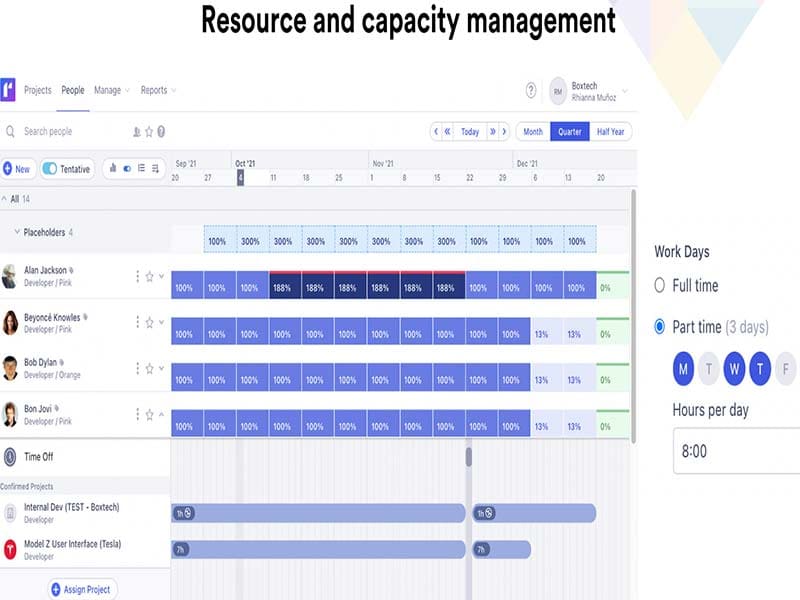The height and width of the screenshot is (600, 800).
Task: Go to the People tab
Action: [73, 90]
